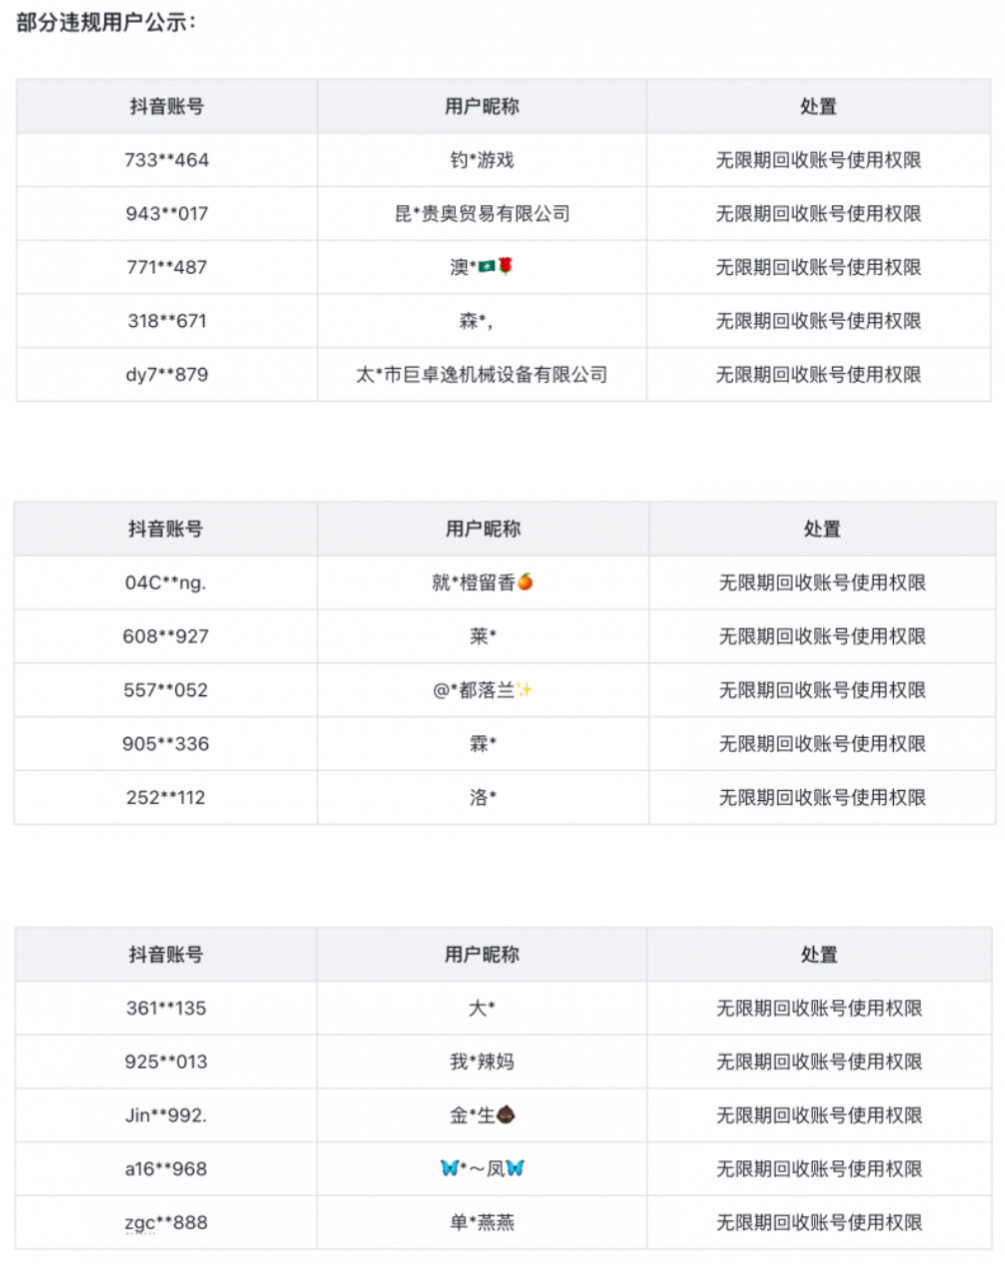The width and height of the screenshot is (1005, 1269).
Task: Click the first table's 抖音账号 header
Action: [x=167, y=106]
